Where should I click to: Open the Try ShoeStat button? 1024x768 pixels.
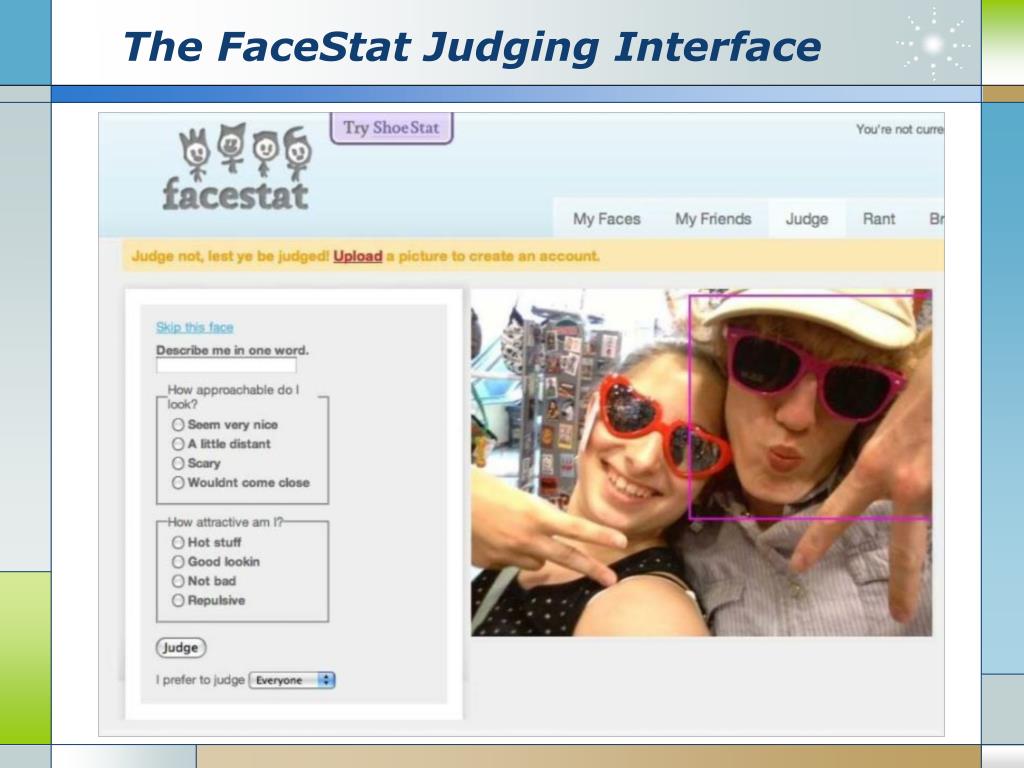(x=391, y=128)
